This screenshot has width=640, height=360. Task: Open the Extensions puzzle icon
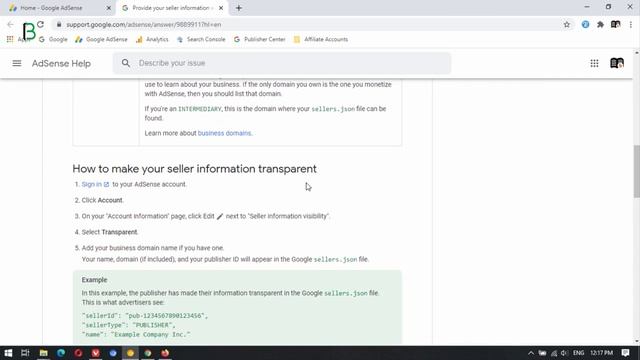coord(600,24)
